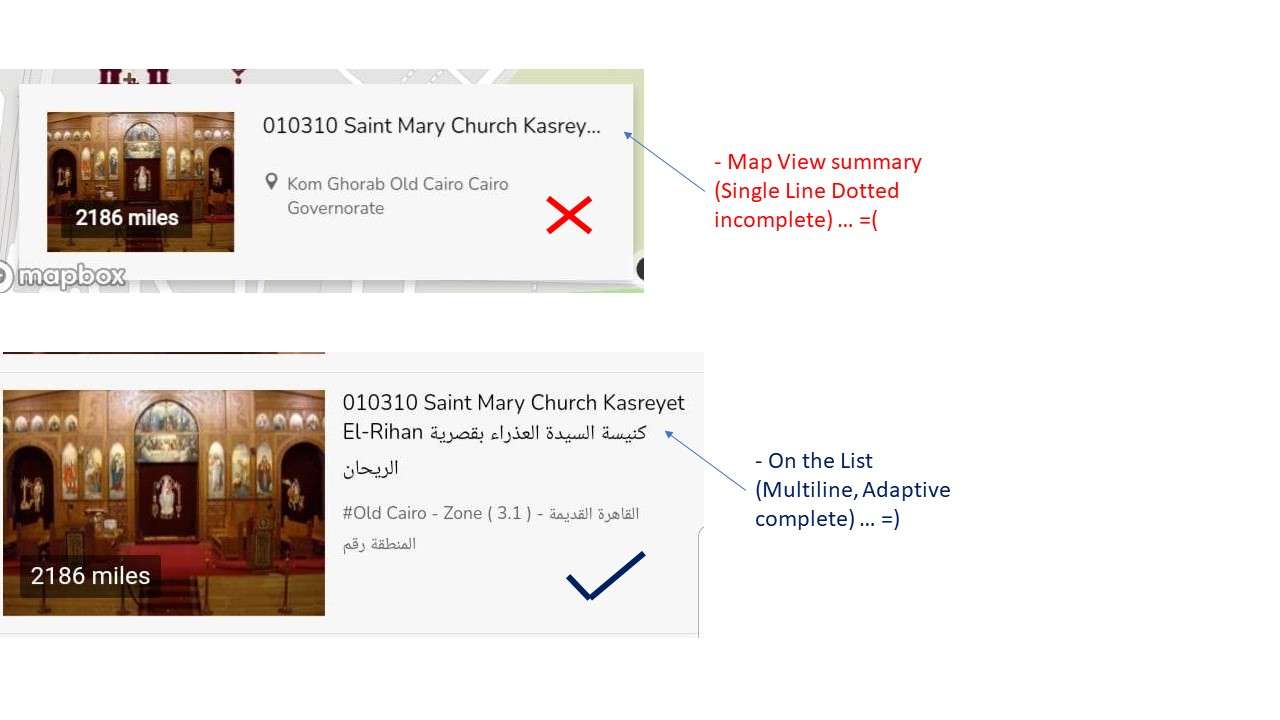Click the Arabic zone text المنطقة رقم
The image size is (1280, 720).
tap(380, 544)
